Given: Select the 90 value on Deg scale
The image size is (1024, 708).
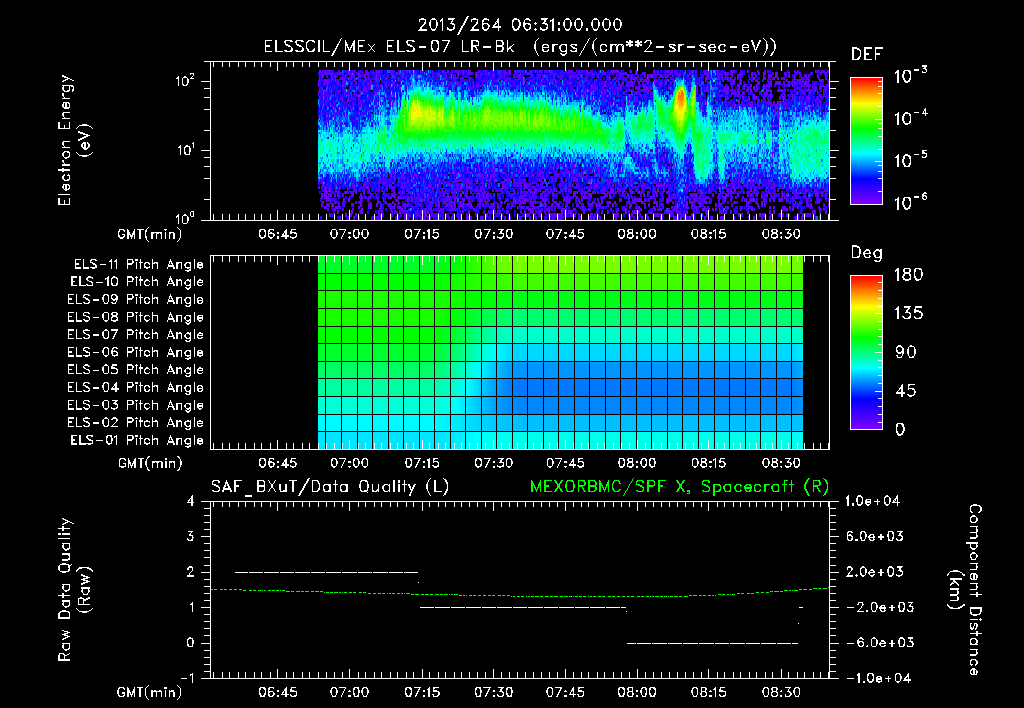Looking at the screenshot, I should point(906,352).
